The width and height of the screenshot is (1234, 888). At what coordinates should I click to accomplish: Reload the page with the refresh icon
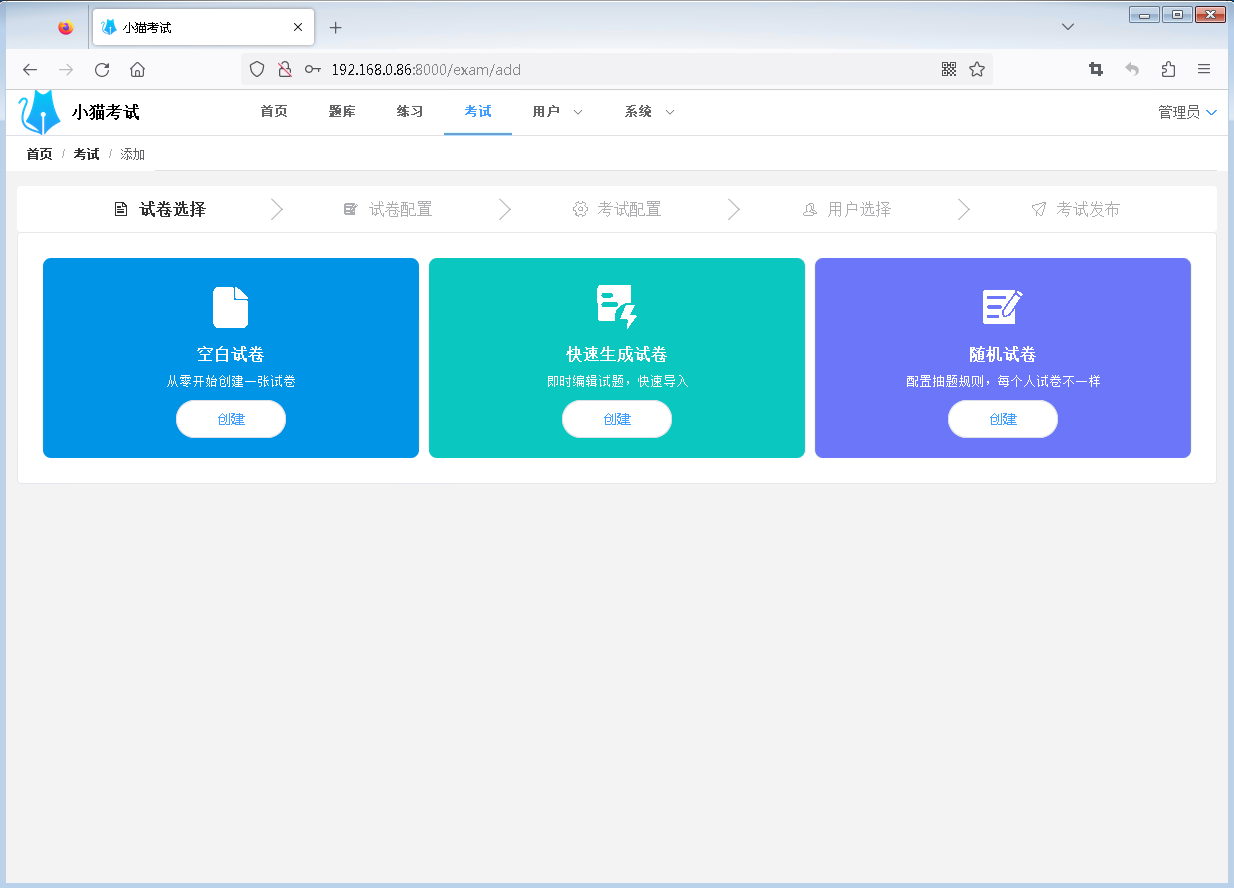[x=101, y=69]
